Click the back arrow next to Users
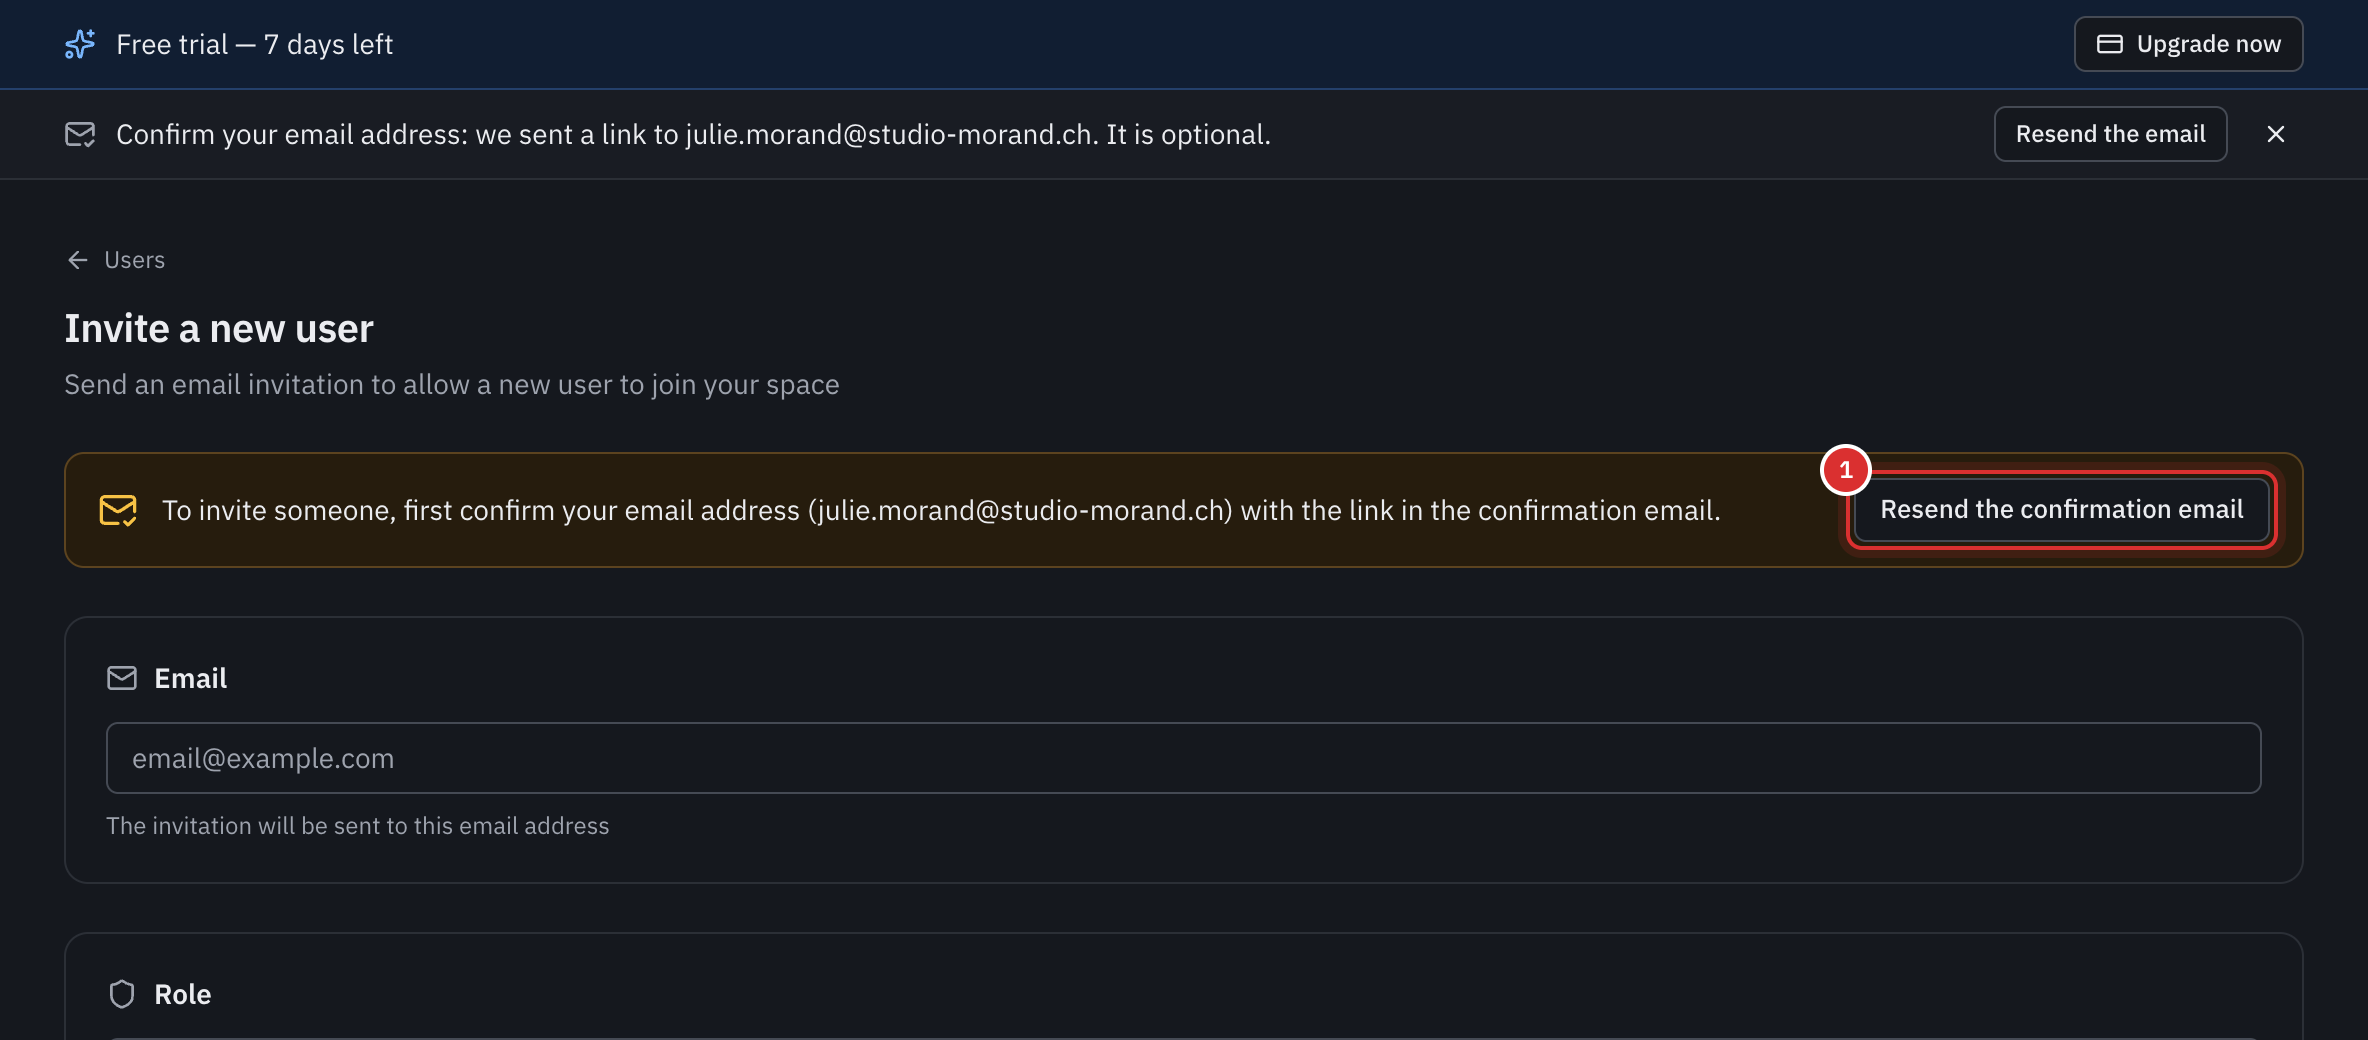The width and height of the screenshot is (2368, 1040). point(78,260)
